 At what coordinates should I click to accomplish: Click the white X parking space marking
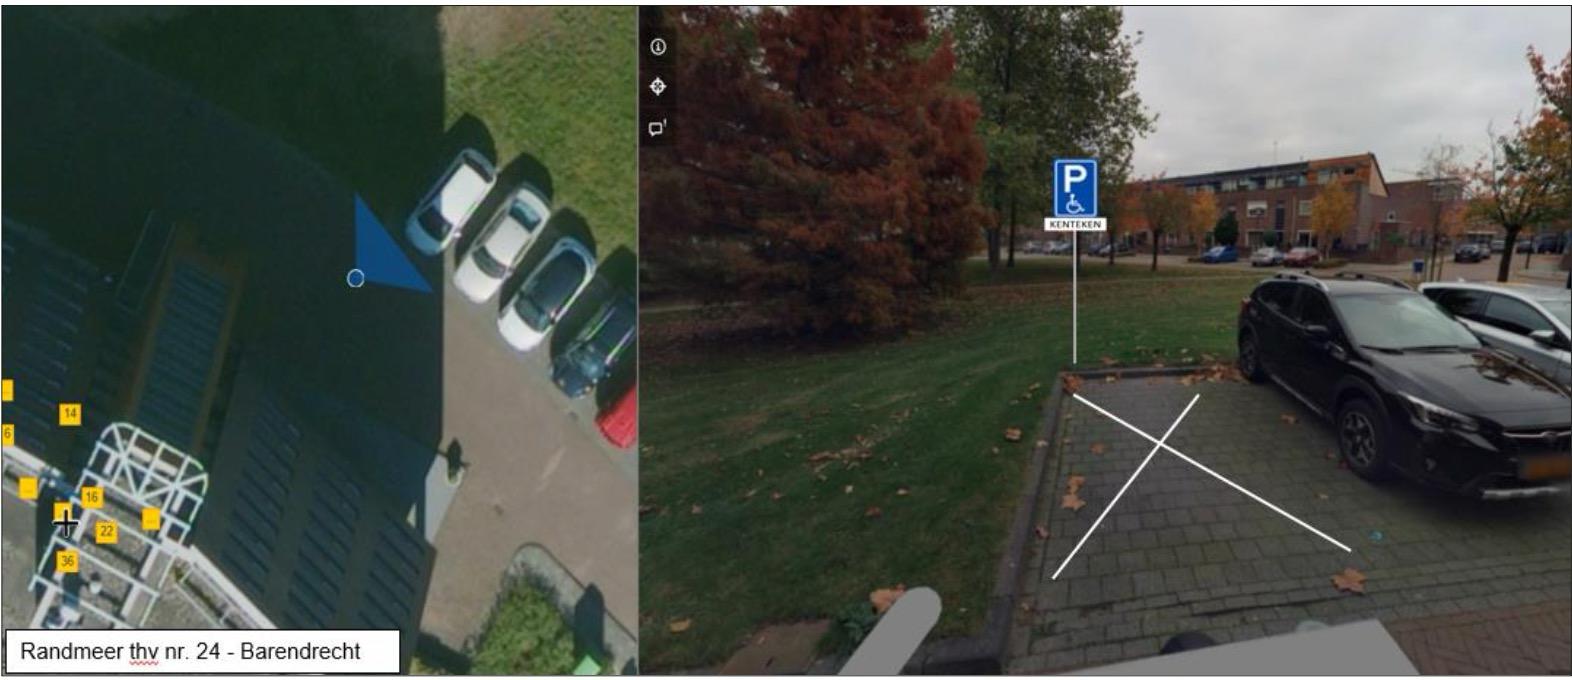click(x=1201, y=486)
